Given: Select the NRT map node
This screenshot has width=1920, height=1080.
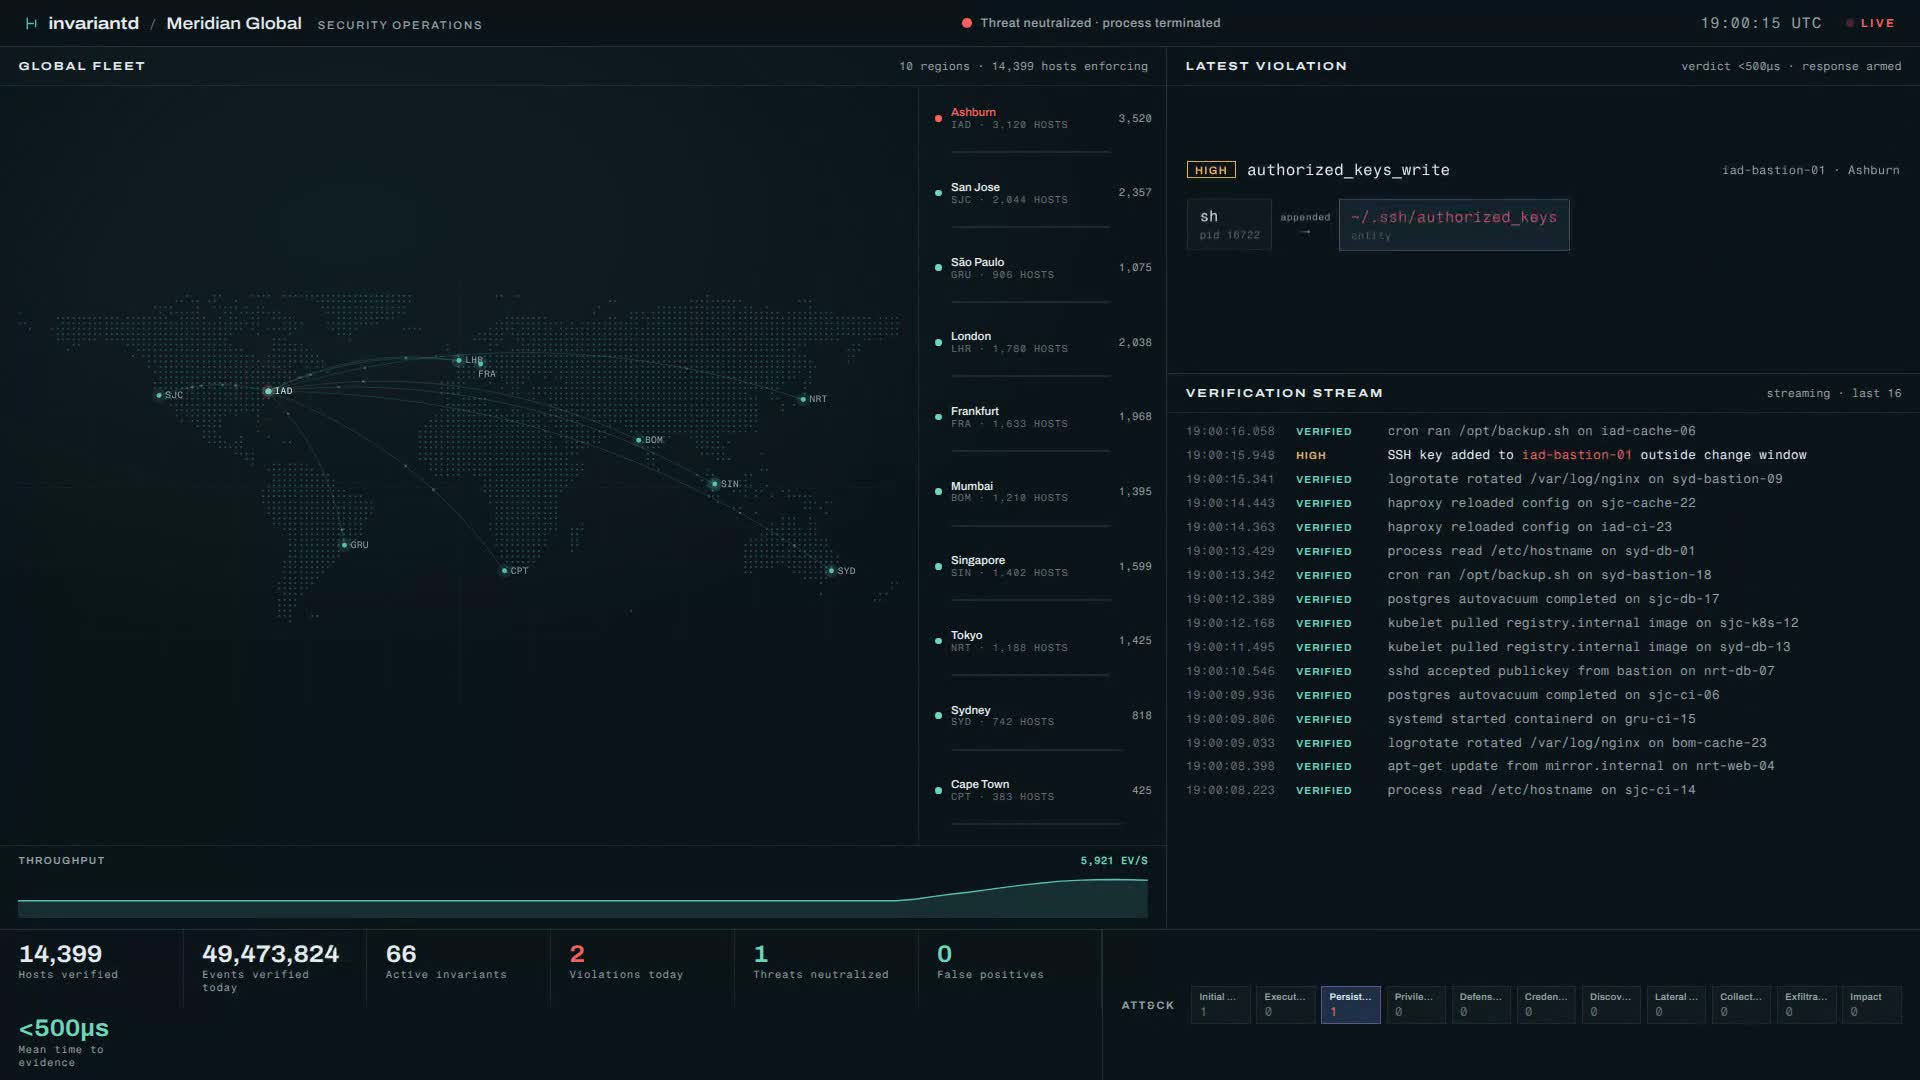Looking at the screenshot, I should (803, 399).
